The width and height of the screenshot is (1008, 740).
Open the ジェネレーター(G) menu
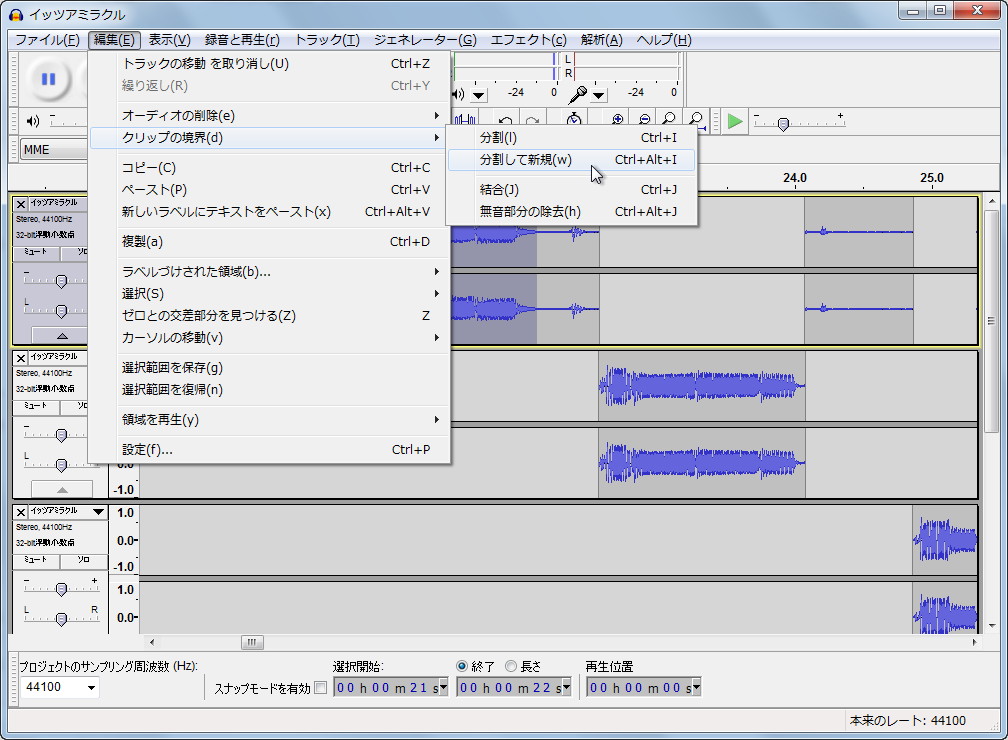425,40
